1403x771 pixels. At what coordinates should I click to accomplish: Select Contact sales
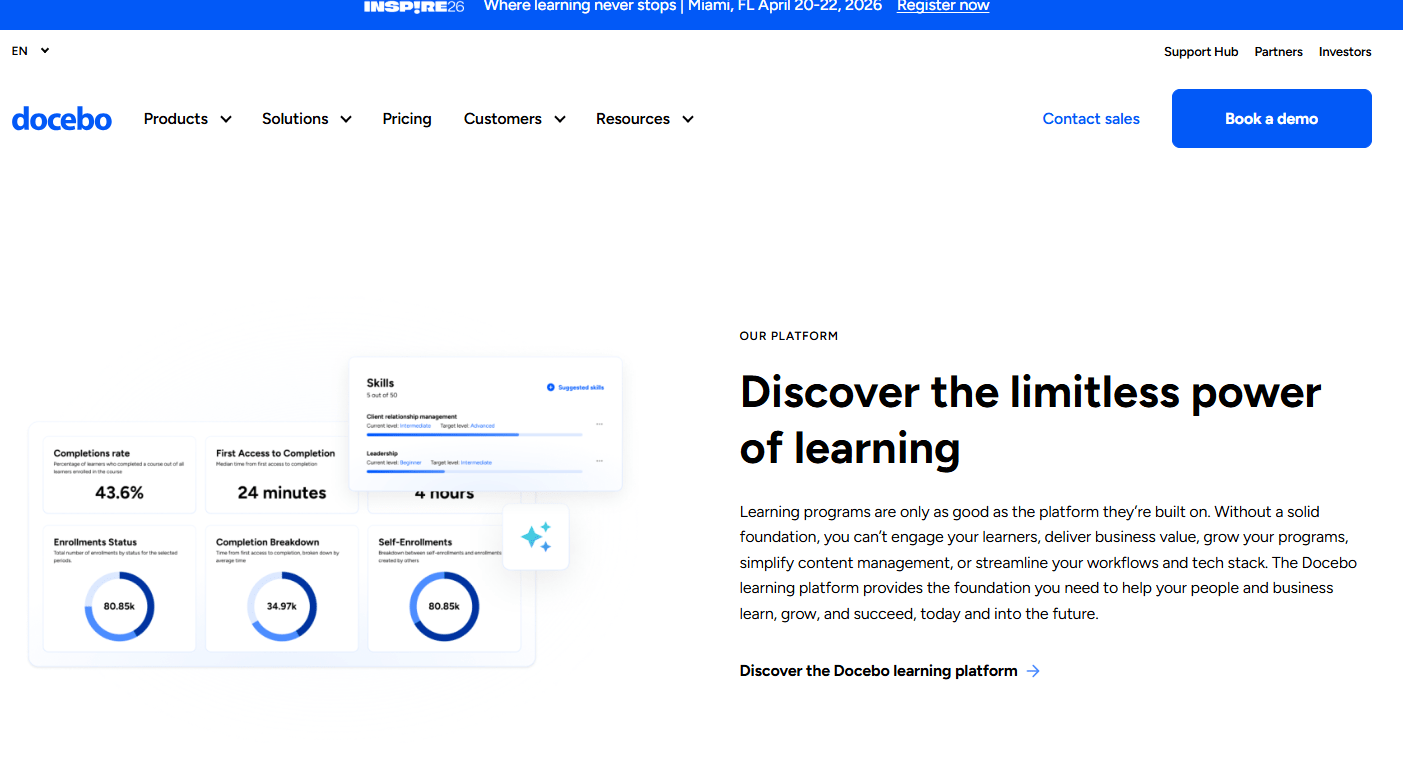(x=1091, y=118)
